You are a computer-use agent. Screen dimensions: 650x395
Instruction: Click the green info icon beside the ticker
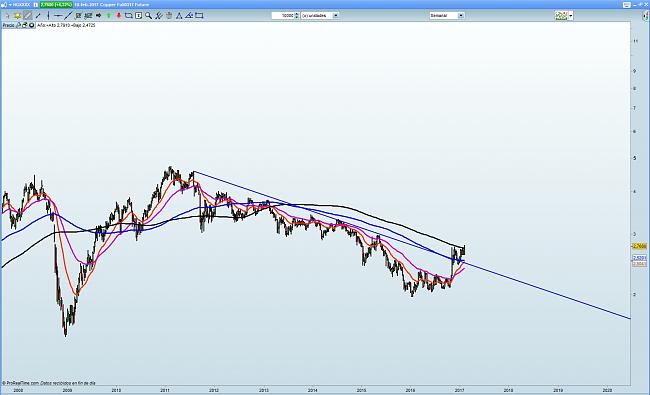(x=36, y=5)
